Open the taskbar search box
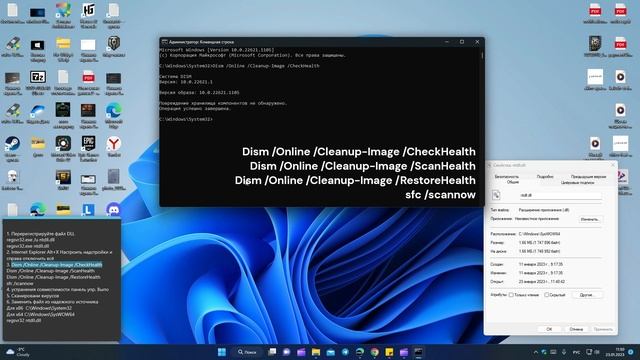Viewport: 640px width, 360px height. coord(247,352)
